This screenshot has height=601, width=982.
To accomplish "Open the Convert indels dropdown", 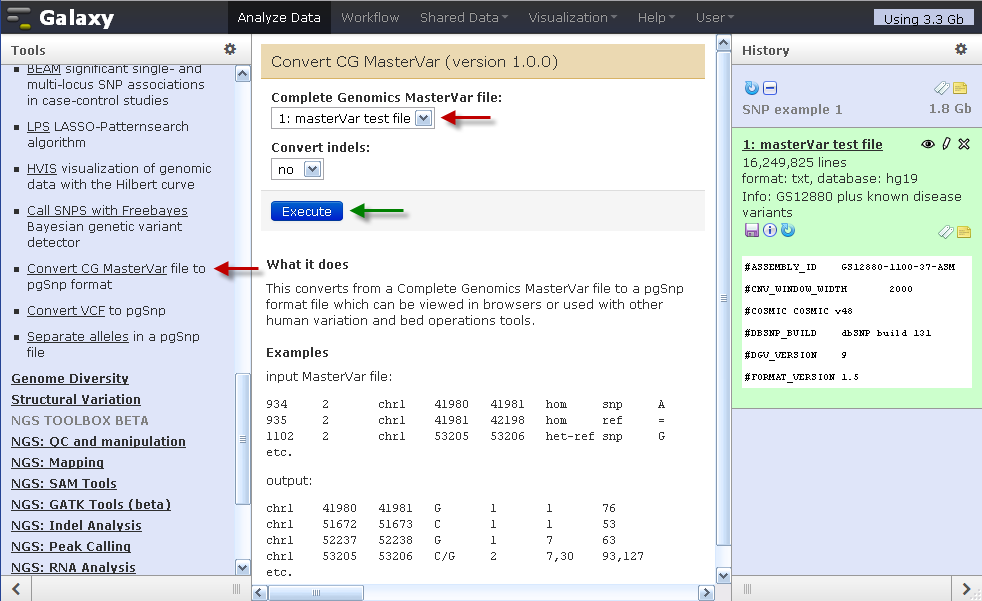I will point(297,169).
